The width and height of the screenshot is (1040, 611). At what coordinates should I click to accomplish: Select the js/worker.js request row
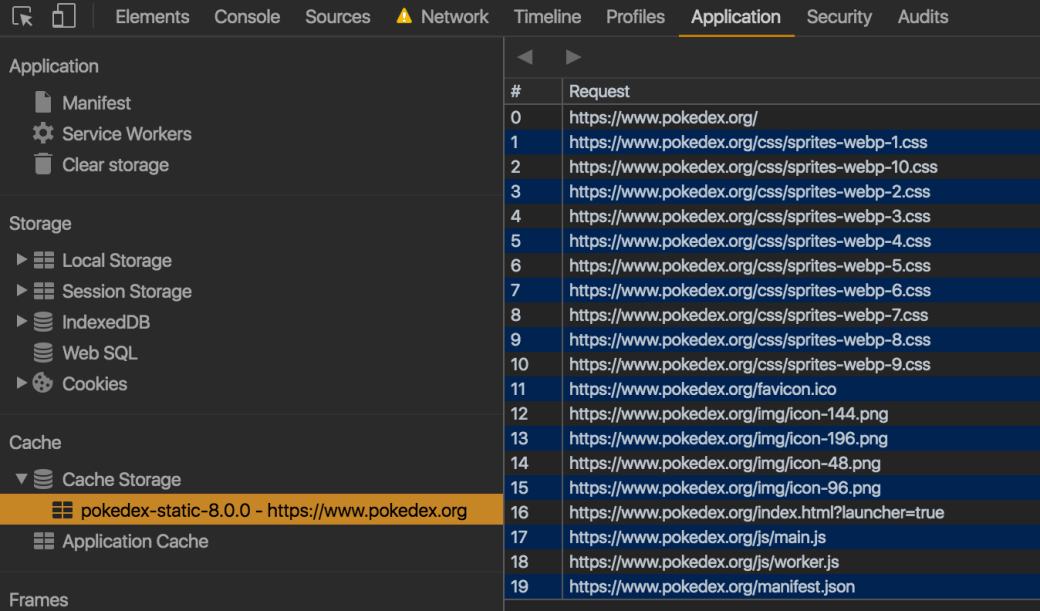(x=772, y=562)
